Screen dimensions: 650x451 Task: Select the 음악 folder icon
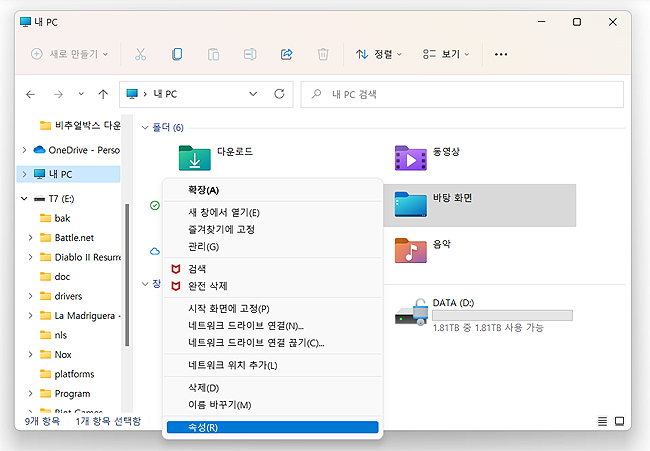click(x=410, y=250)
